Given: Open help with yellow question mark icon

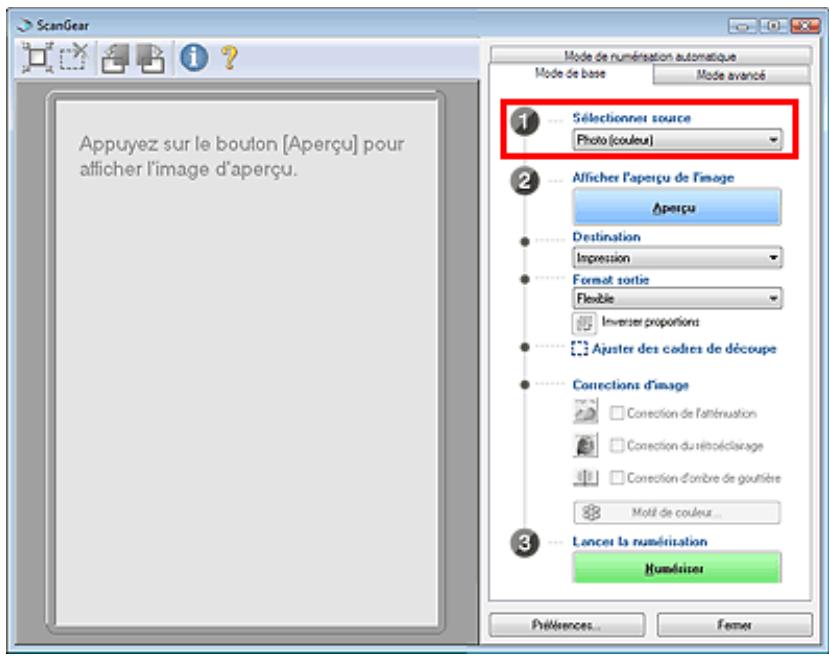Looking at the screenshot, I should [x=229, y=57].
